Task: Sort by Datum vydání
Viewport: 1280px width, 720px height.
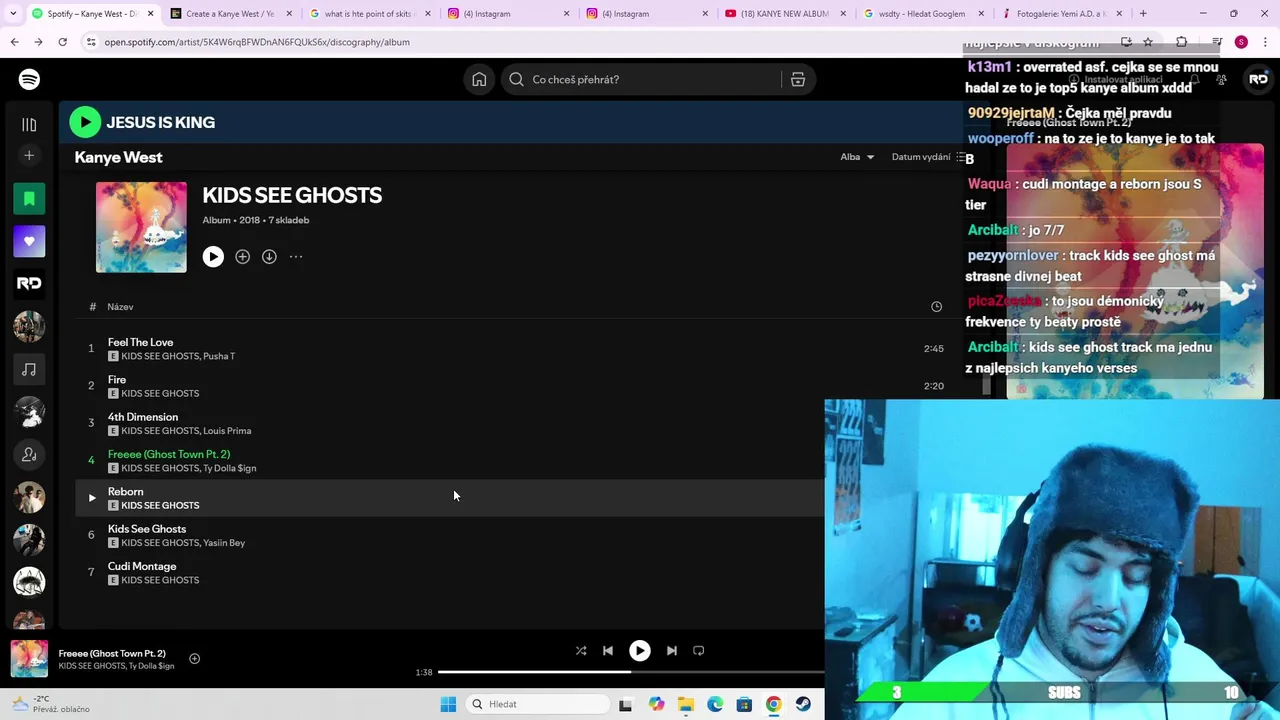Action: [x=921, y=157]
